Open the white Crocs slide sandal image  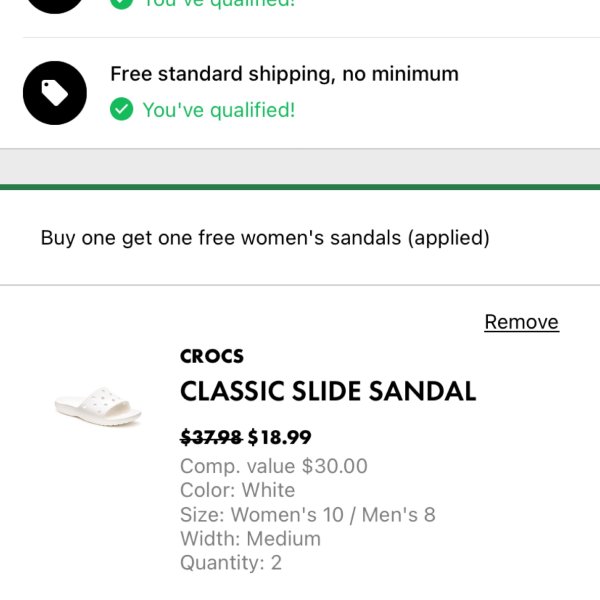pyautogui.click(x=98, y=407)
